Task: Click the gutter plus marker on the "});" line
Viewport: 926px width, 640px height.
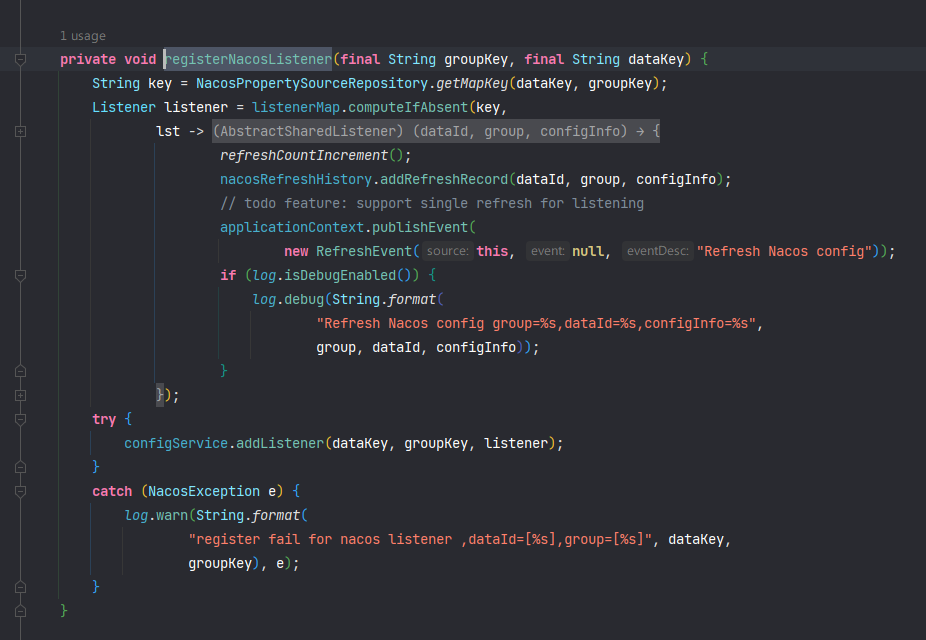Action: click(20, 396)
